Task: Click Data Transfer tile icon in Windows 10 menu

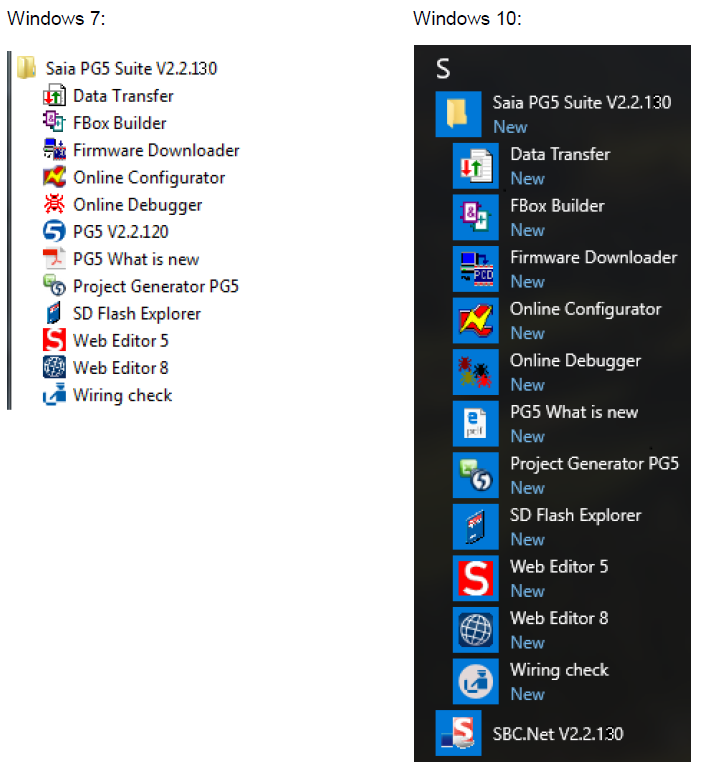Action: tap(475, 166)
